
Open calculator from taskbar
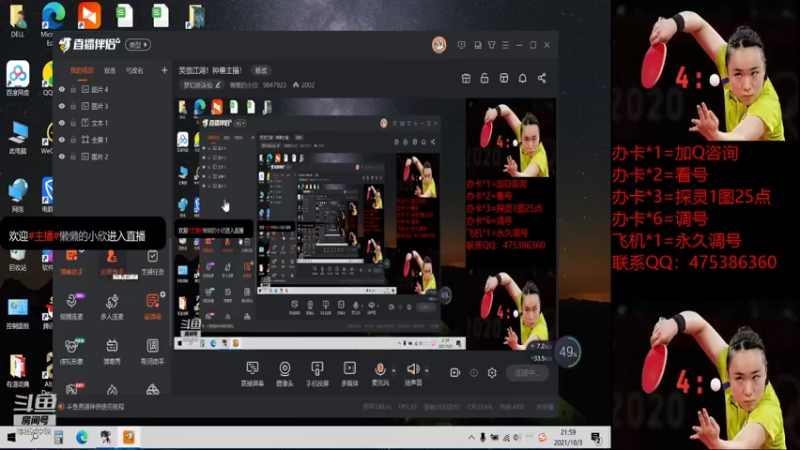pos(59,437)
